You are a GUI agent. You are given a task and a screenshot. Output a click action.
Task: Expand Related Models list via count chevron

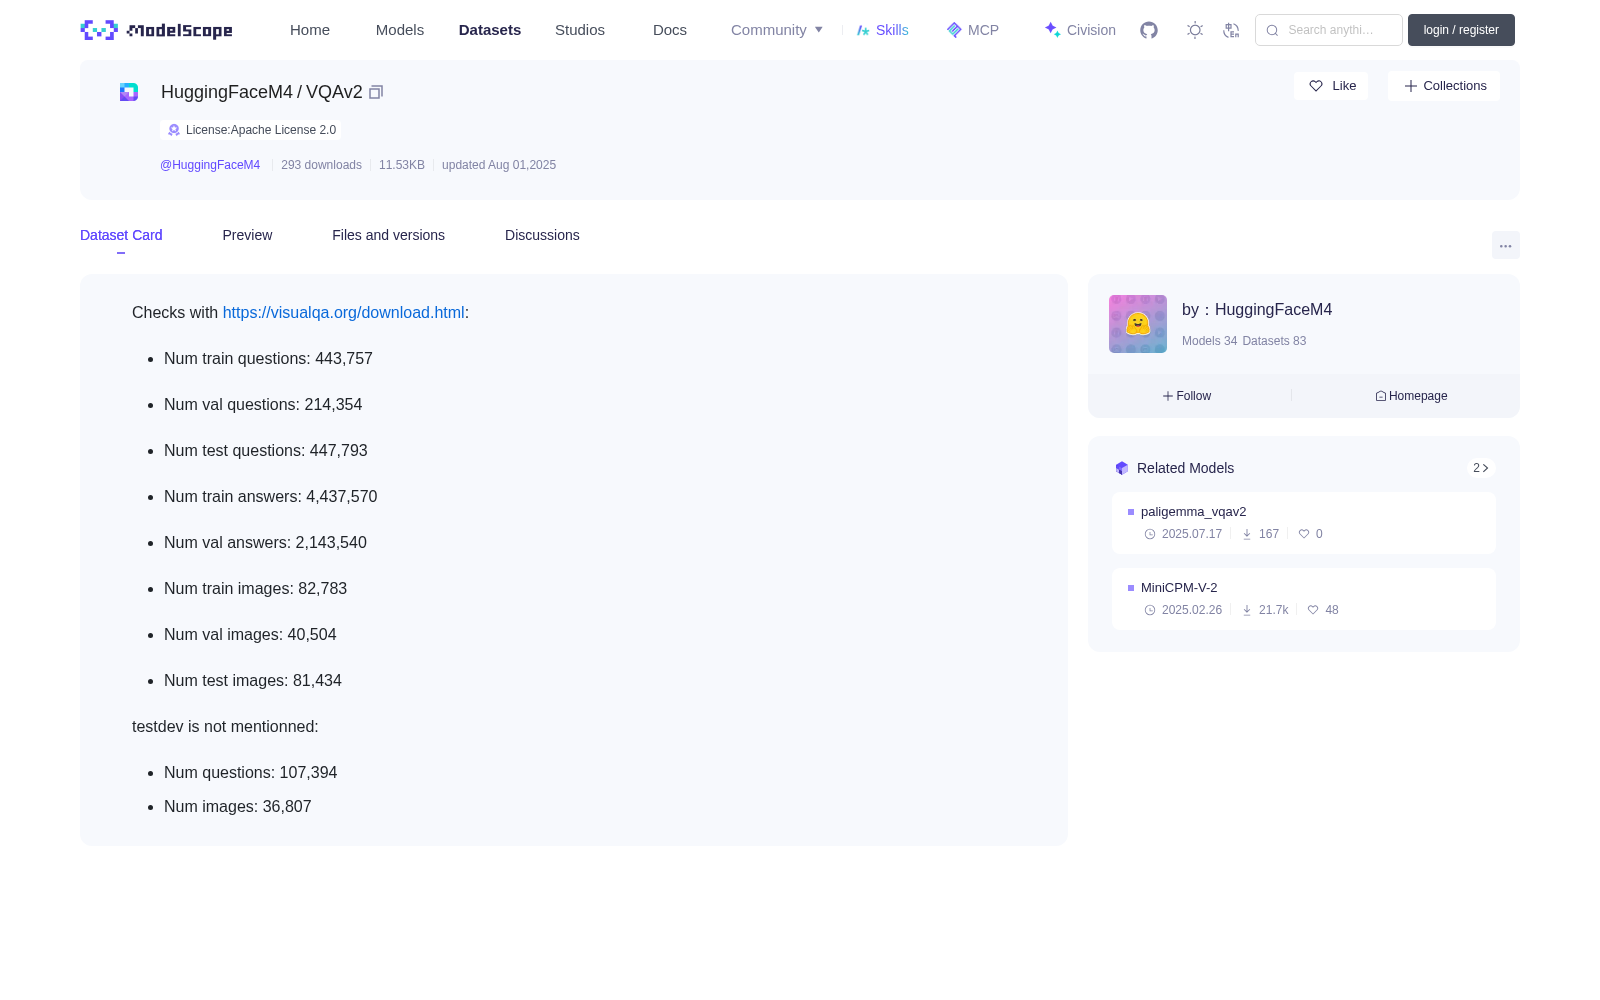point(1481,468)
